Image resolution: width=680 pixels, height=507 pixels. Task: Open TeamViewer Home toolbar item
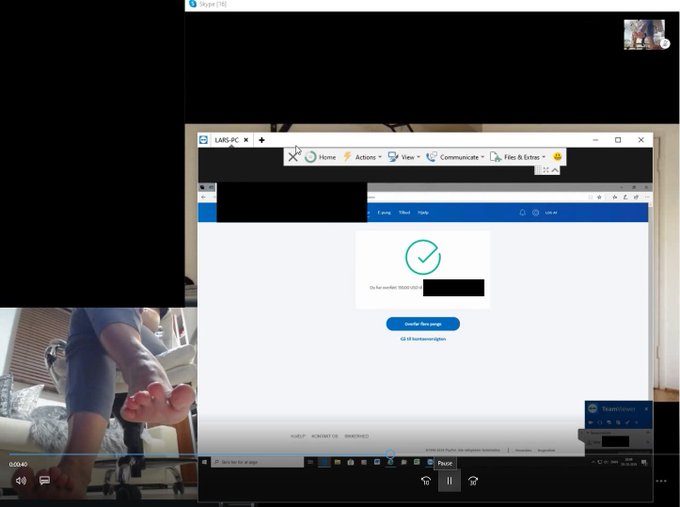[x=320, y=157]
